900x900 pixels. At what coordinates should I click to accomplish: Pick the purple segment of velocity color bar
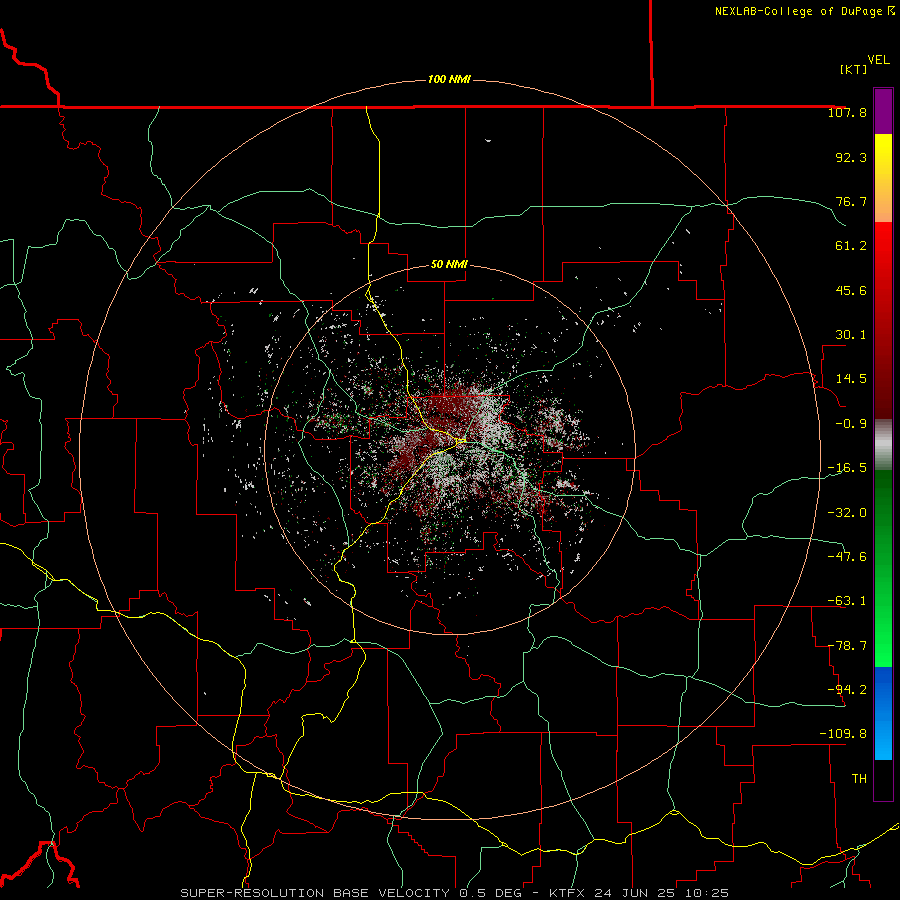pos(883,111)
